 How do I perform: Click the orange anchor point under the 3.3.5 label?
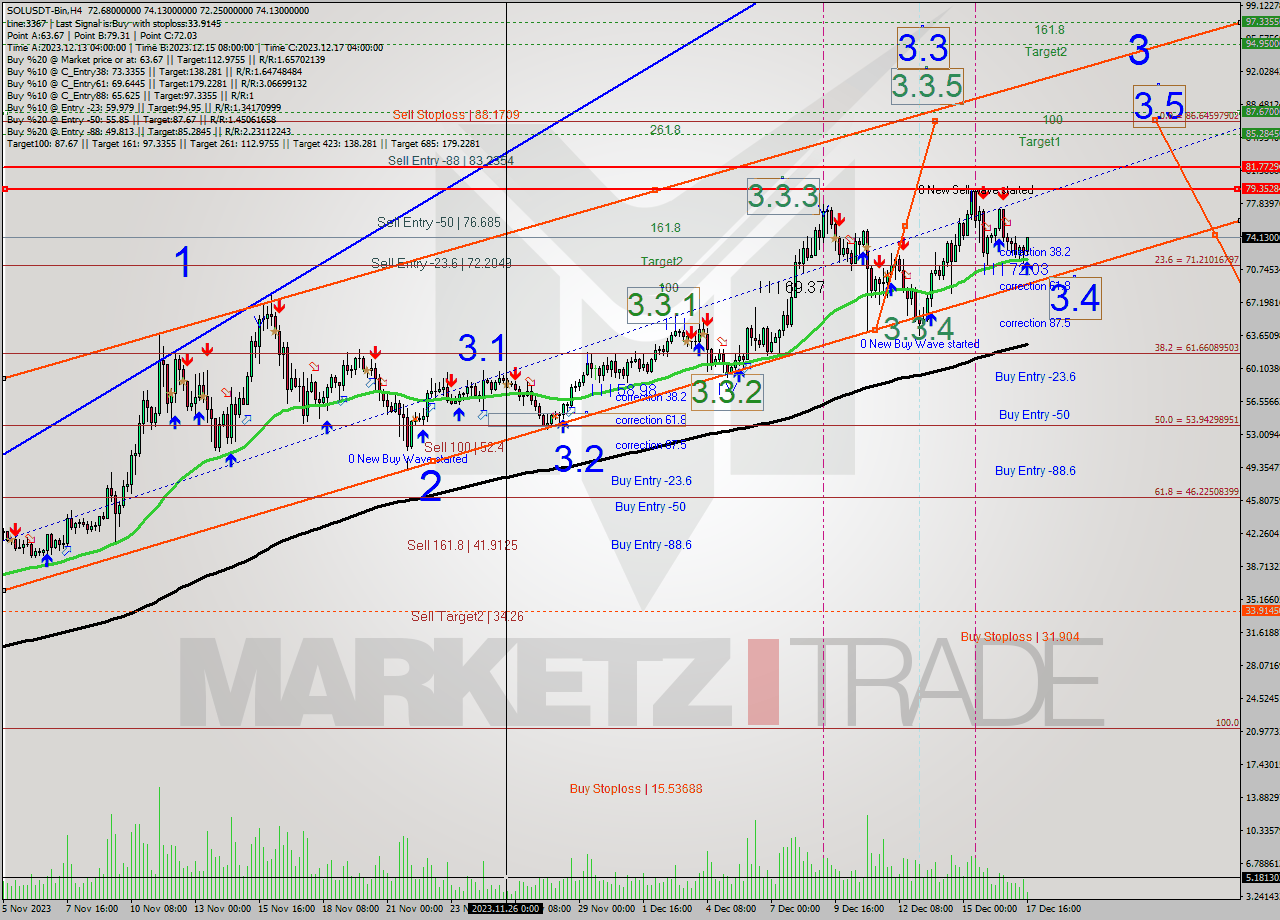coord(934,120)
